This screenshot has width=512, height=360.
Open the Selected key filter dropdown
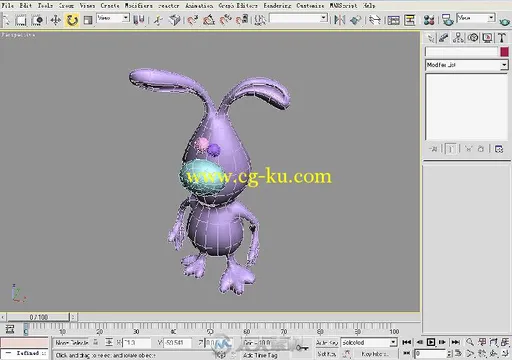click(x=369, y=342)
